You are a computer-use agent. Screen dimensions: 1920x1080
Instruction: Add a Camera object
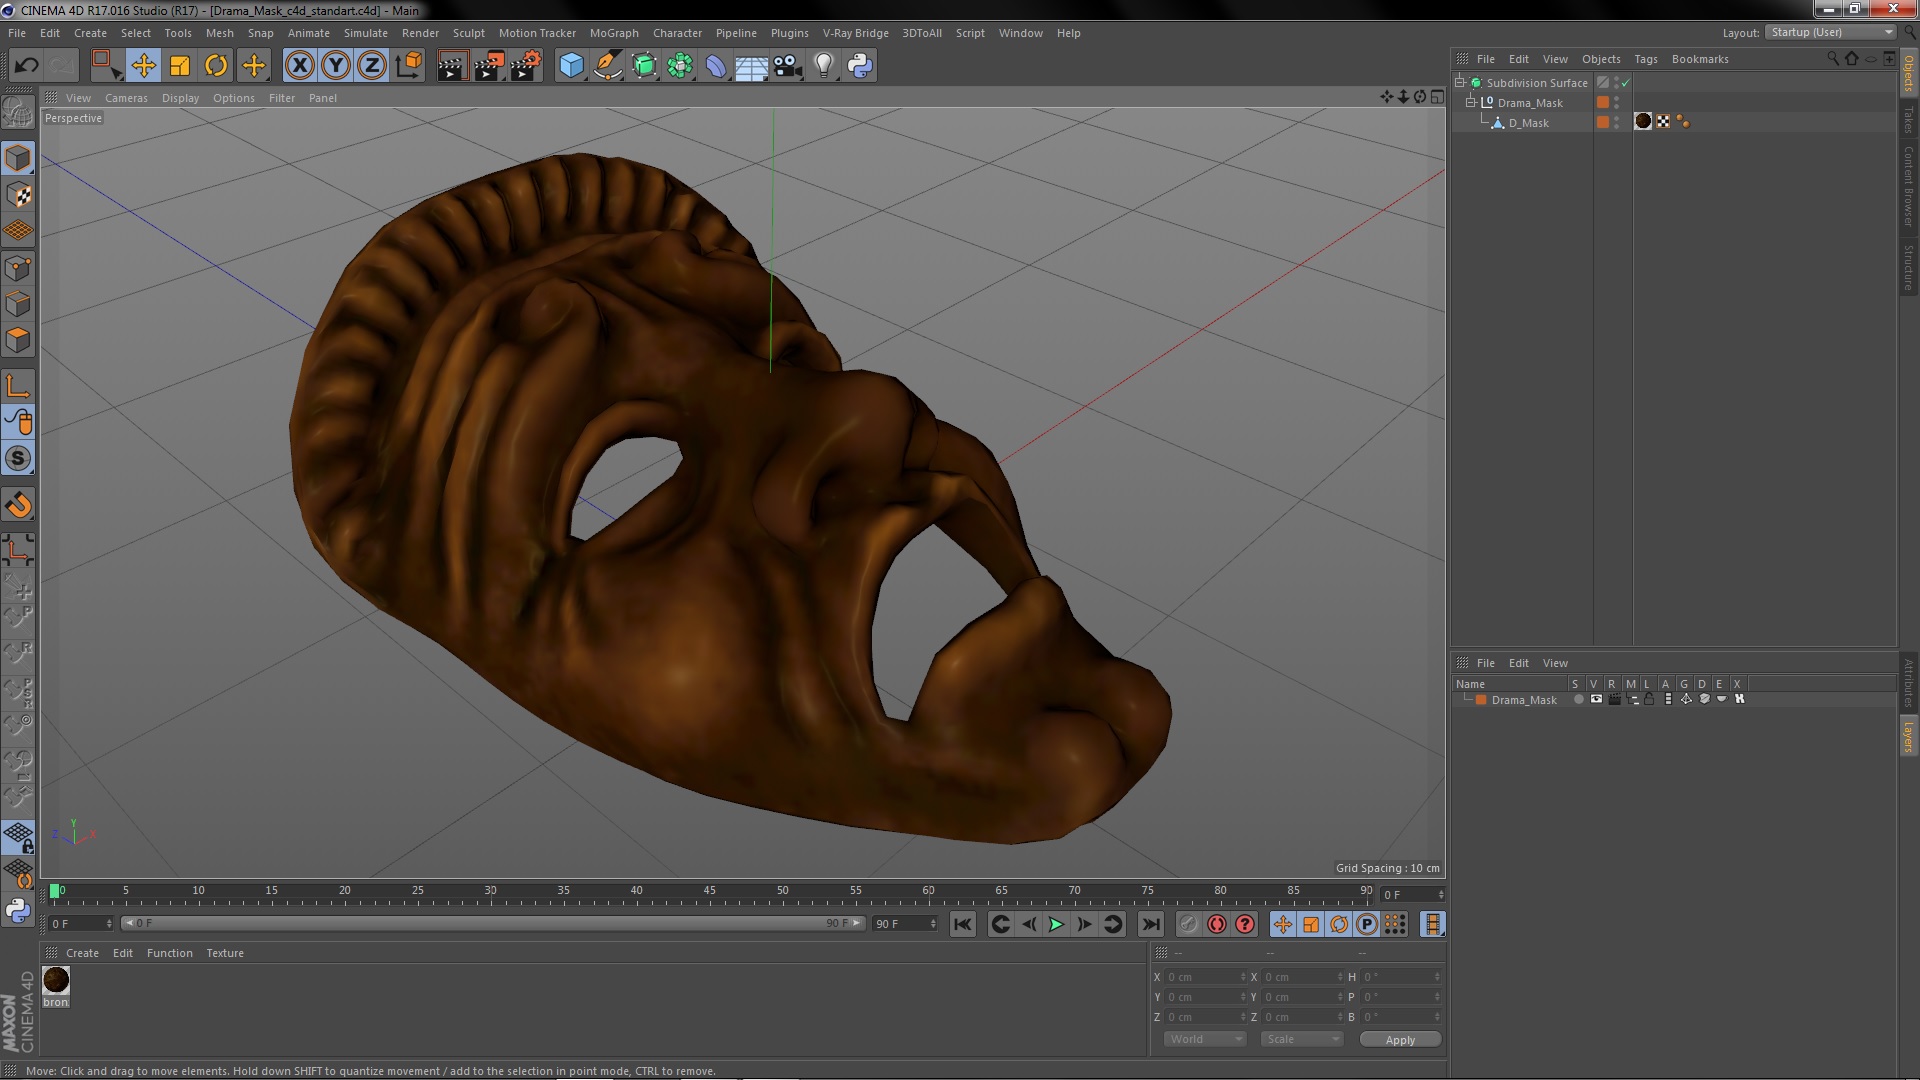(787, 66)
